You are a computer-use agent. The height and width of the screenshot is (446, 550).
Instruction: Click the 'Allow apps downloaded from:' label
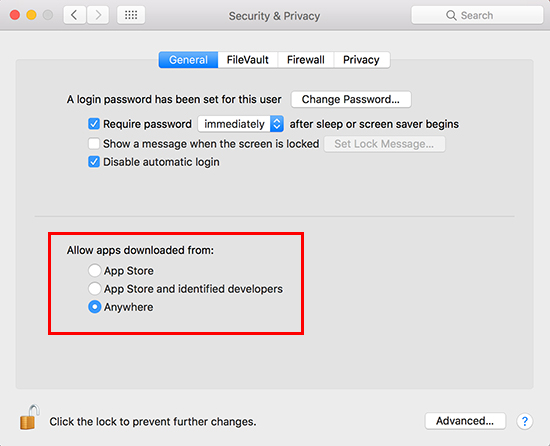(x=140, y=250)
